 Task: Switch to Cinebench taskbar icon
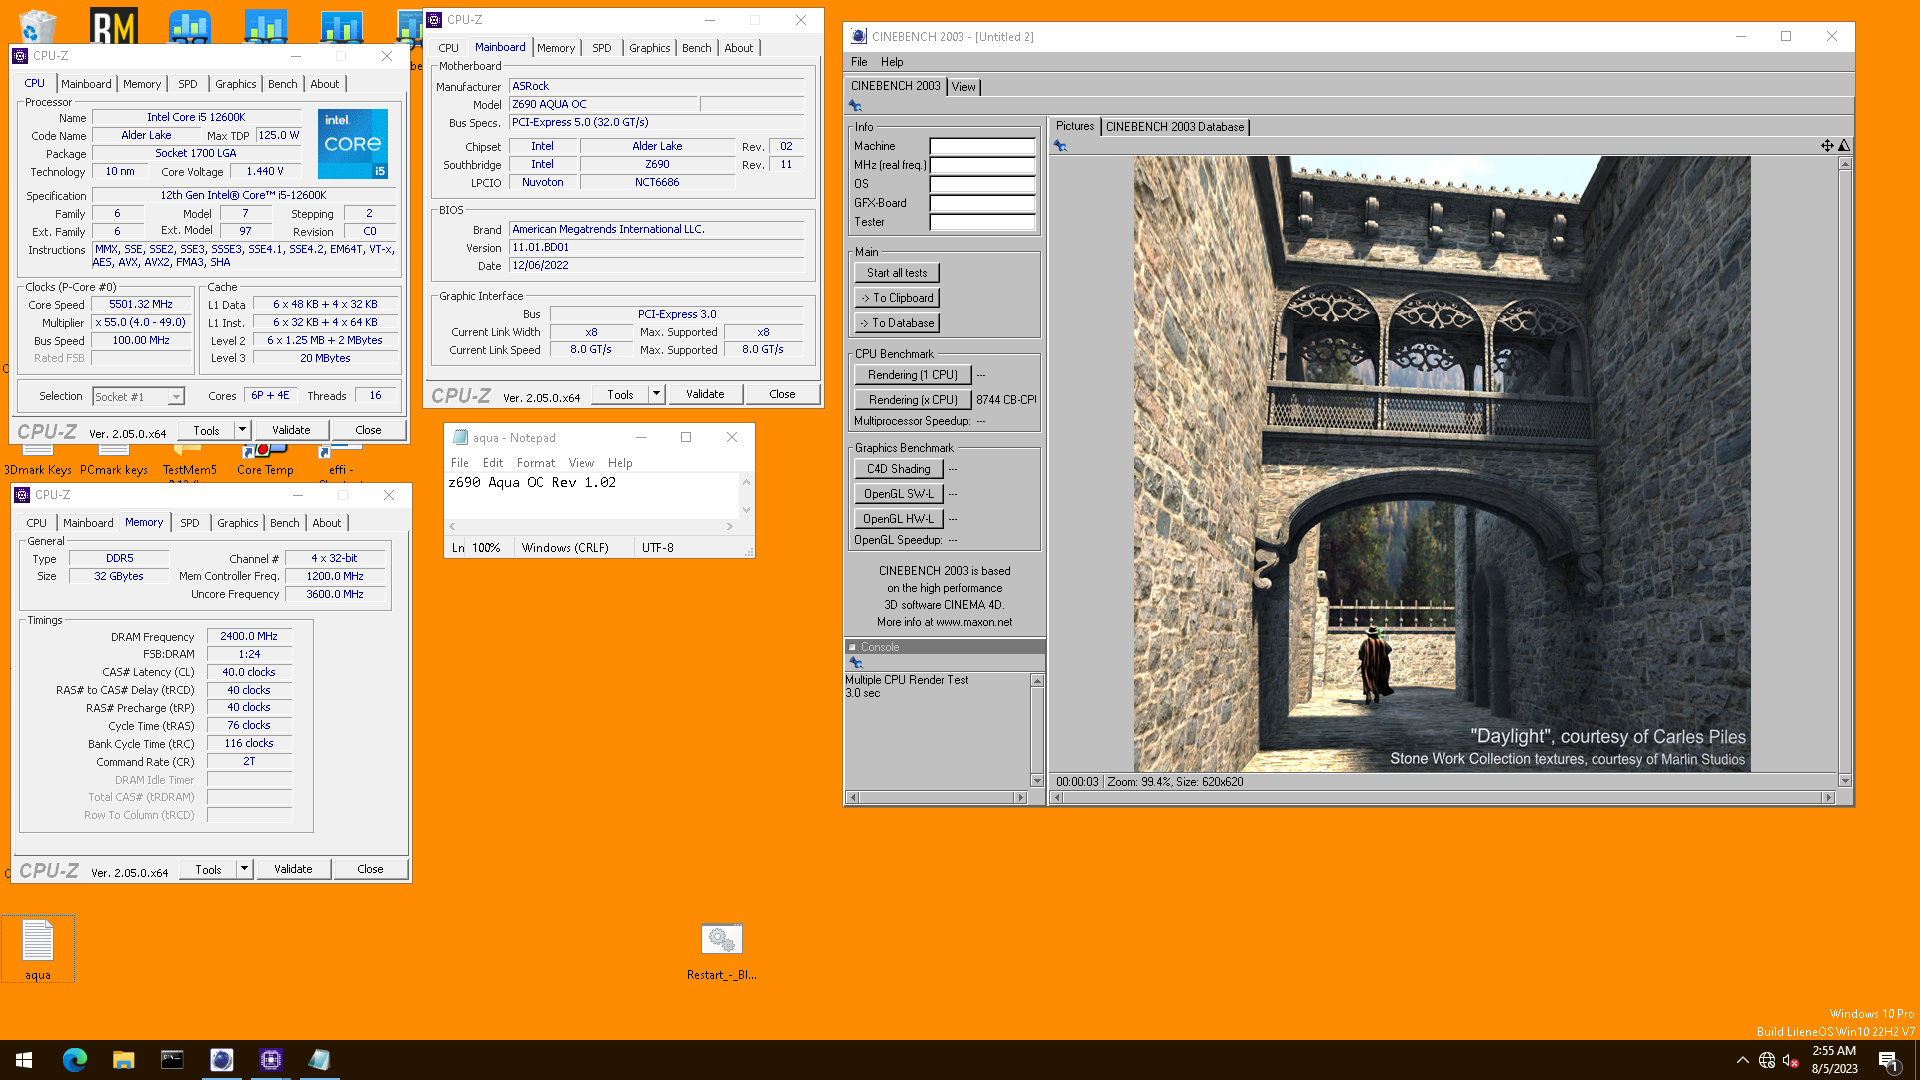(x=221, y=1059)
